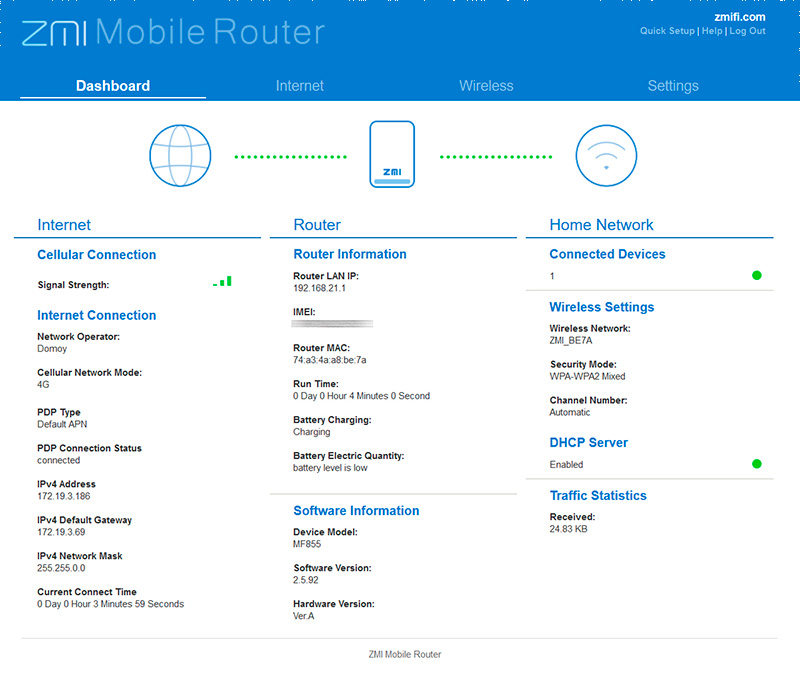The width and height of the screenshot is (800, 674).
Task: Switch to the Internet tab
Action: pos(300,86)
